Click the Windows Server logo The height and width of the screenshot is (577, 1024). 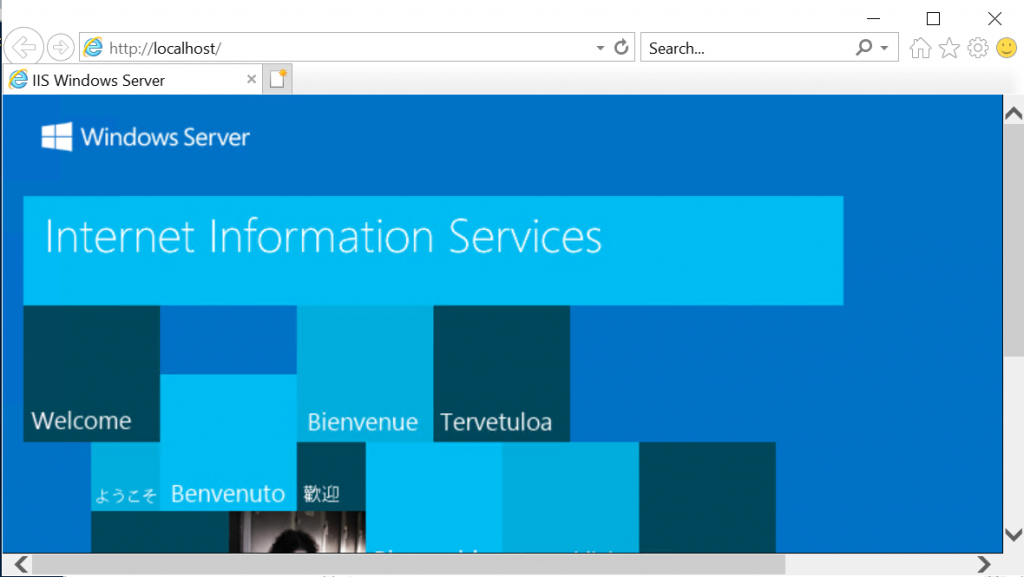tap(145, 137)
